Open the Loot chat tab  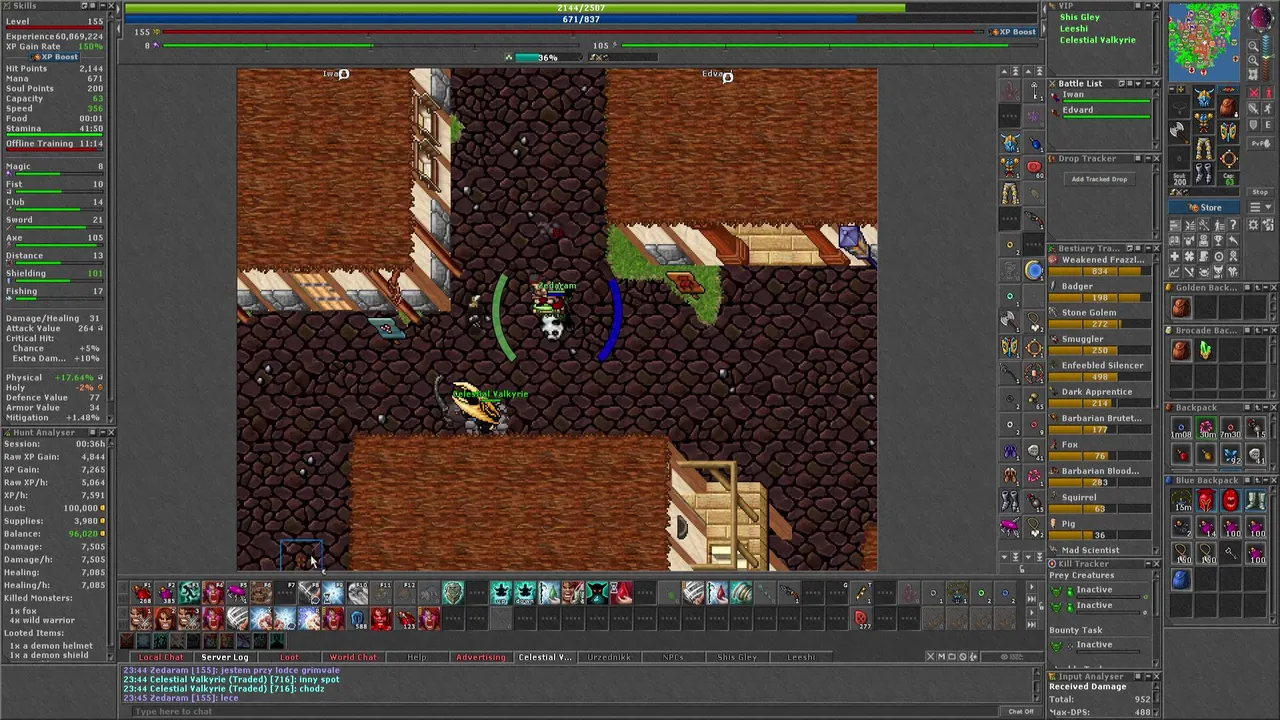[289, 657]
